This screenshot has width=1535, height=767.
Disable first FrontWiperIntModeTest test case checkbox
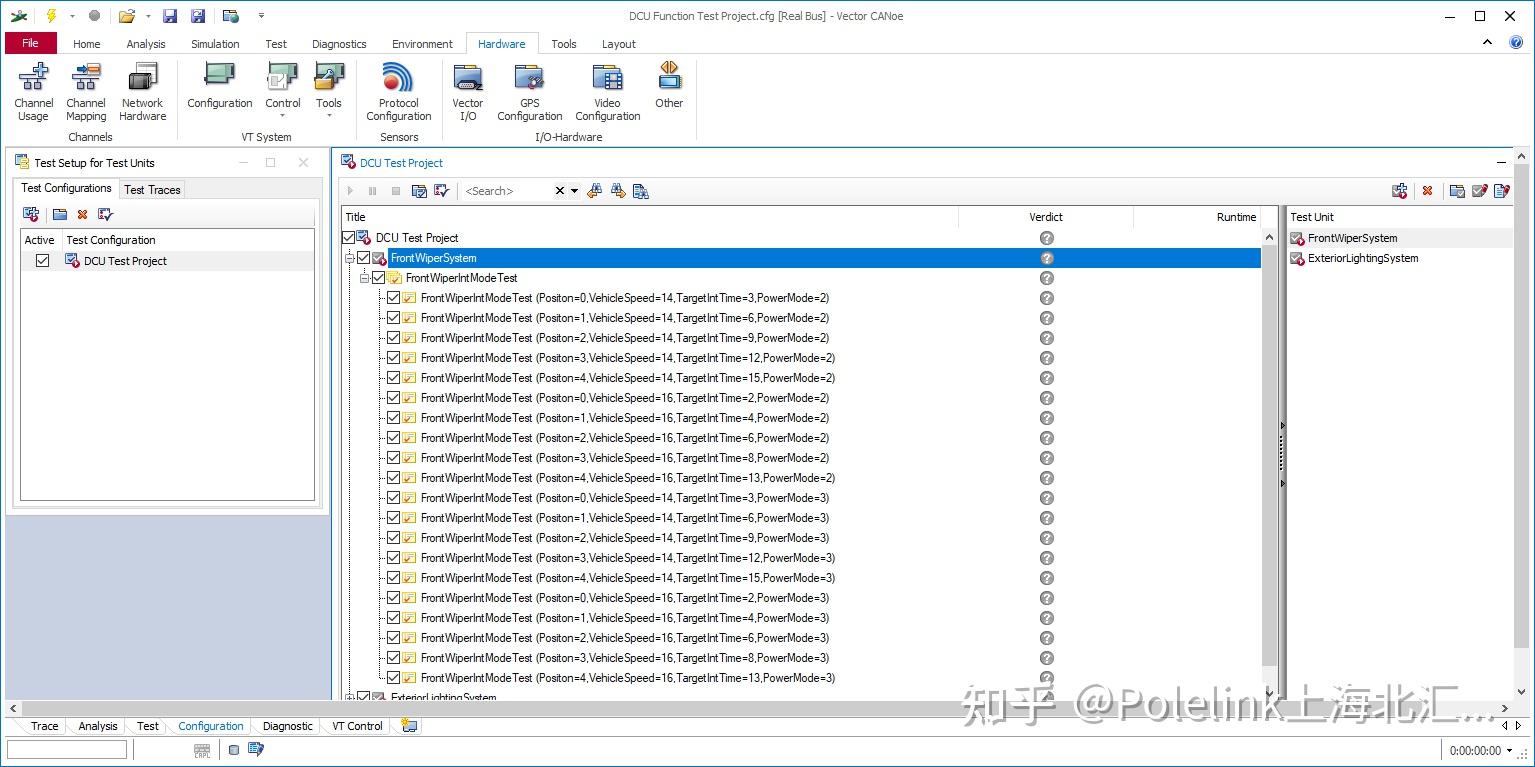(x=393, y=297)
